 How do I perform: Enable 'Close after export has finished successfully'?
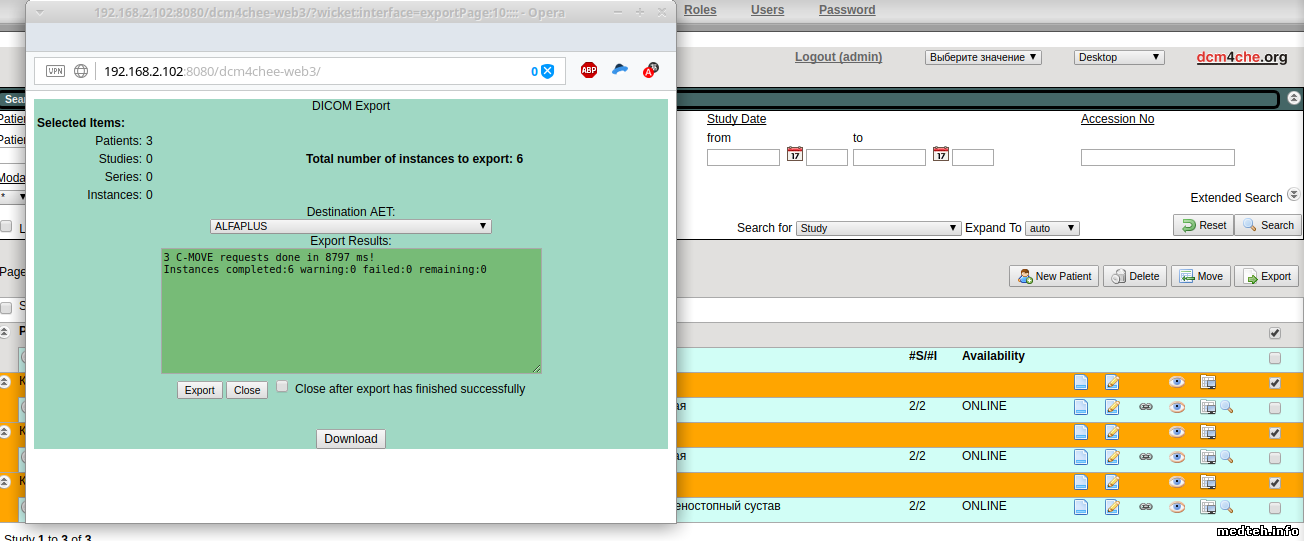tap(282, 387)
